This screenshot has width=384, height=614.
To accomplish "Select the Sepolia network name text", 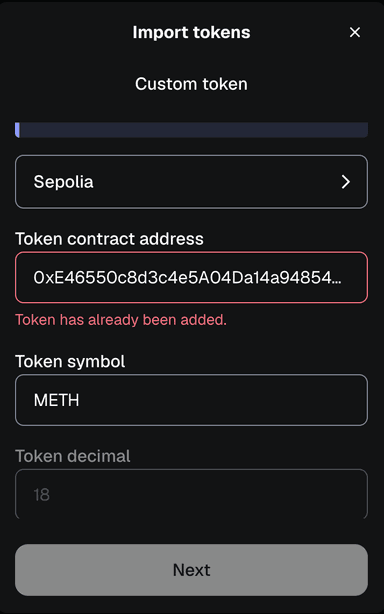I will 63,182.
